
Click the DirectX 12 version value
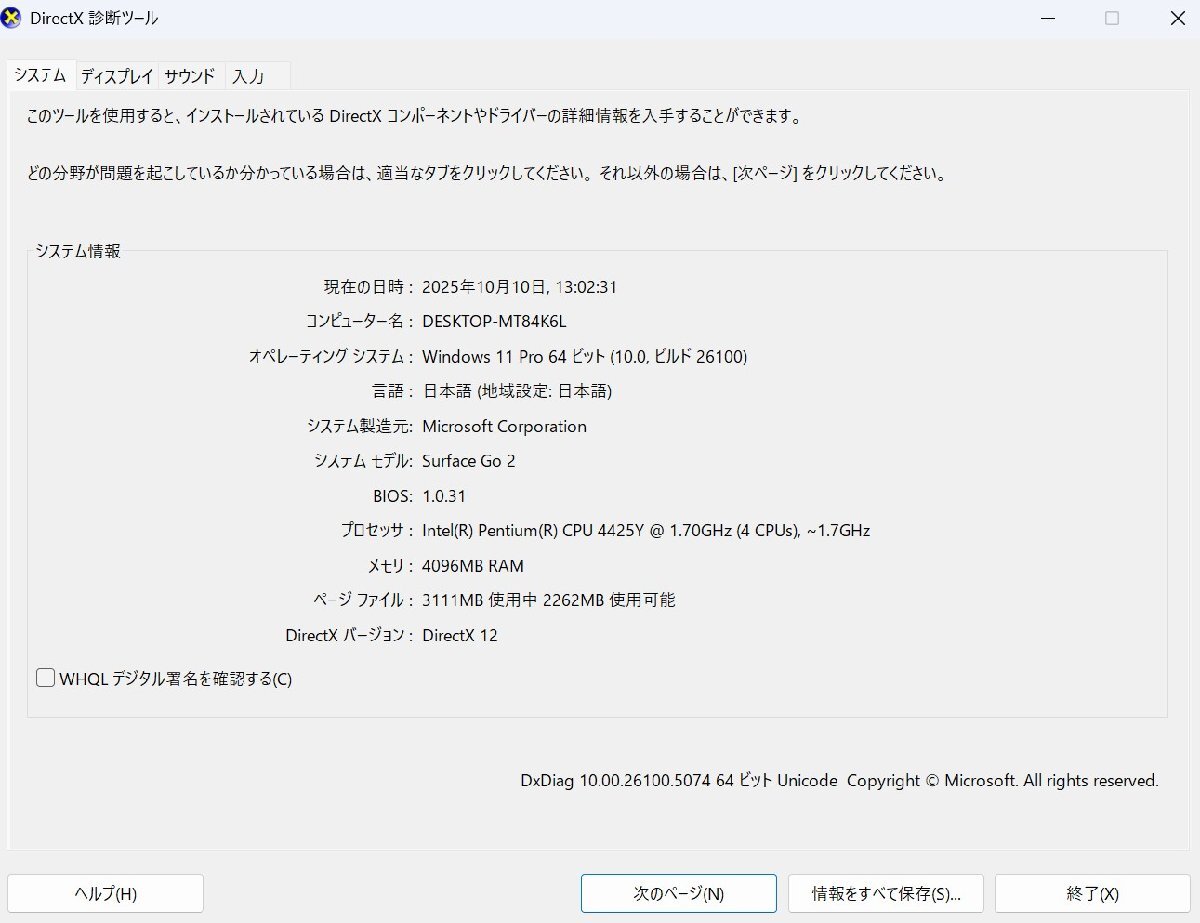click(461, 635)
